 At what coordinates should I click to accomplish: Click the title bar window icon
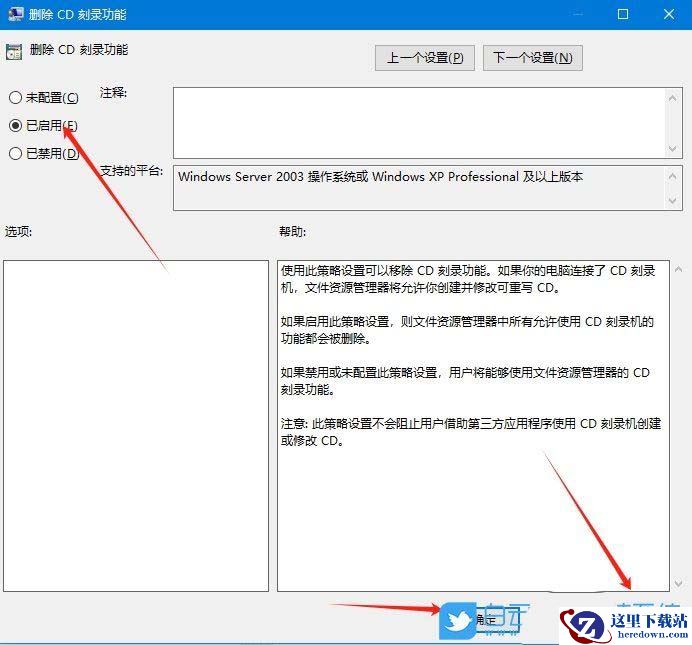[15, 14]
